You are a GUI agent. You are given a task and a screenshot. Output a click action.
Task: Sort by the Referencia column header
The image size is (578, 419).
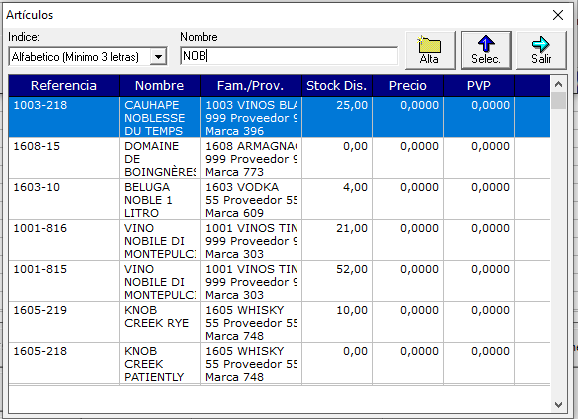click(64, 85)
